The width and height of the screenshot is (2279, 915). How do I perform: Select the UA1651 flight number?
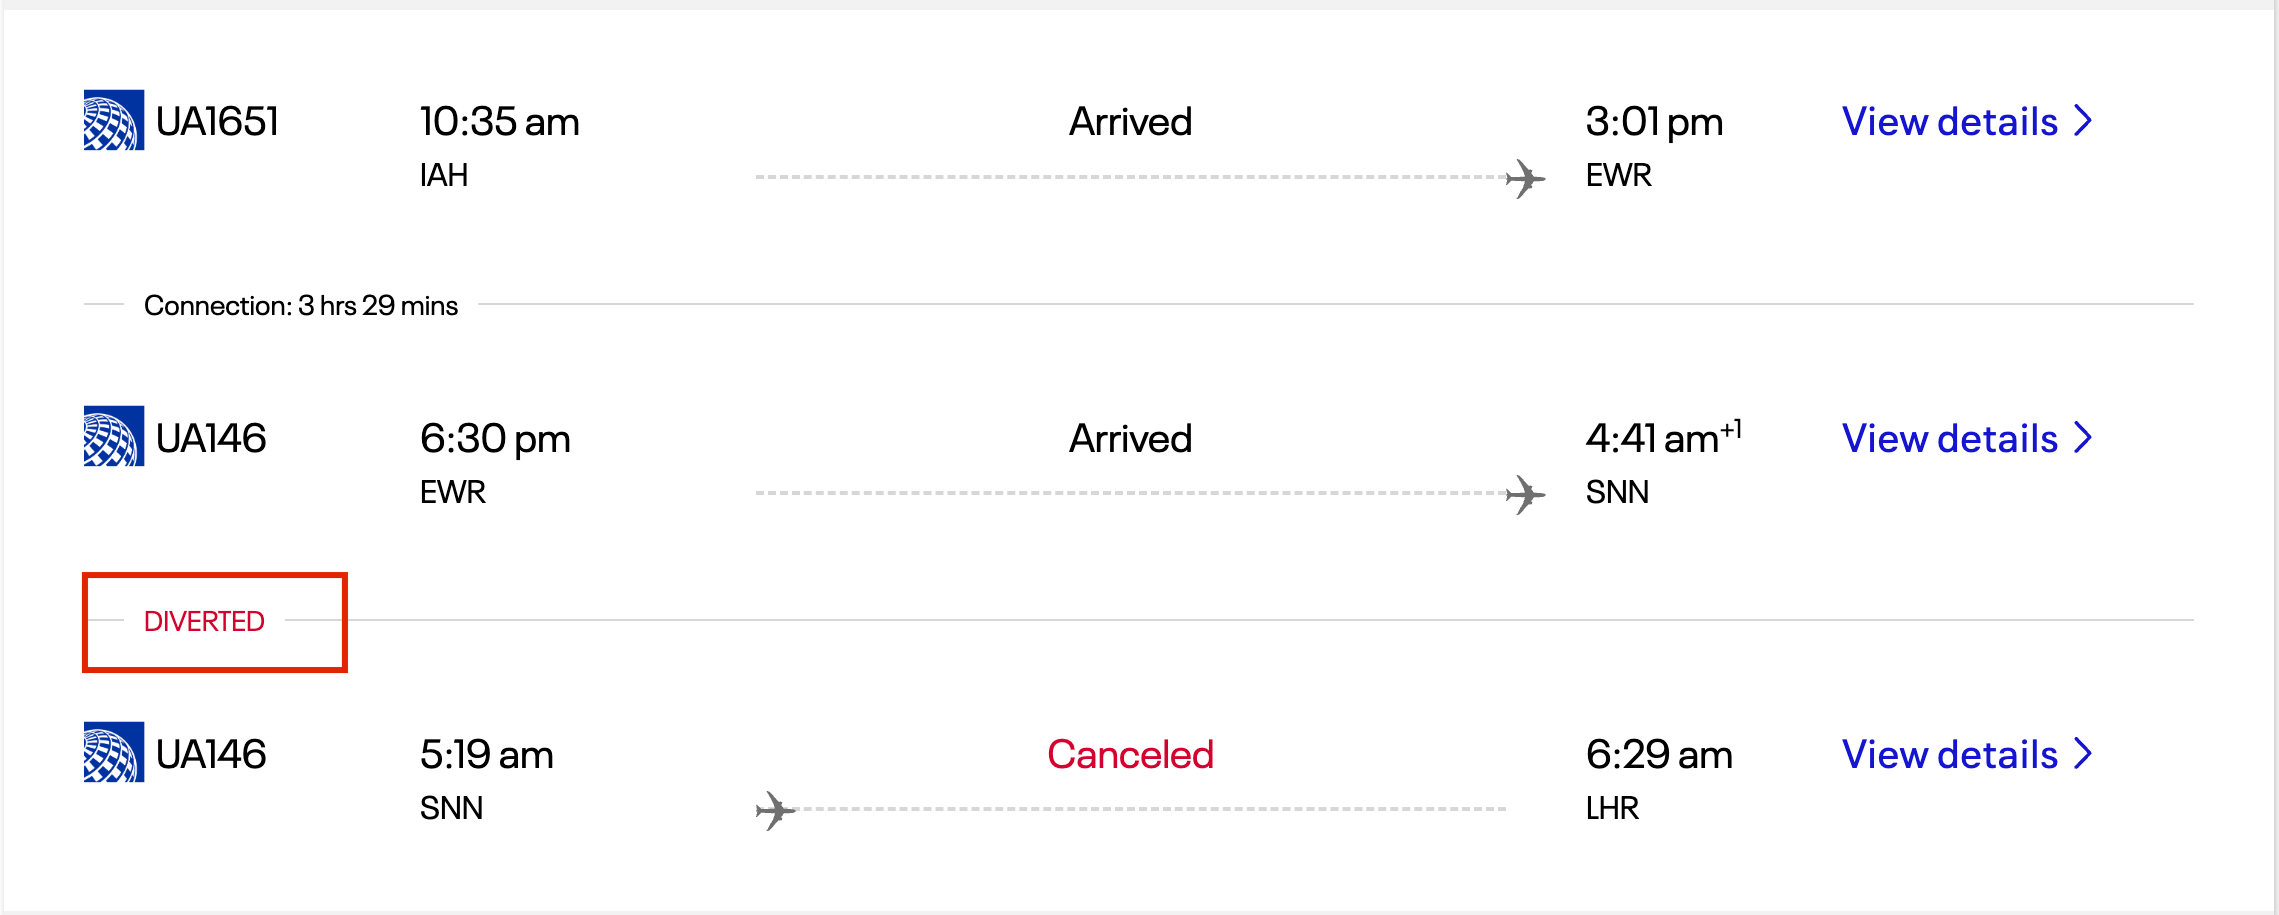click(x=217, y=122)
